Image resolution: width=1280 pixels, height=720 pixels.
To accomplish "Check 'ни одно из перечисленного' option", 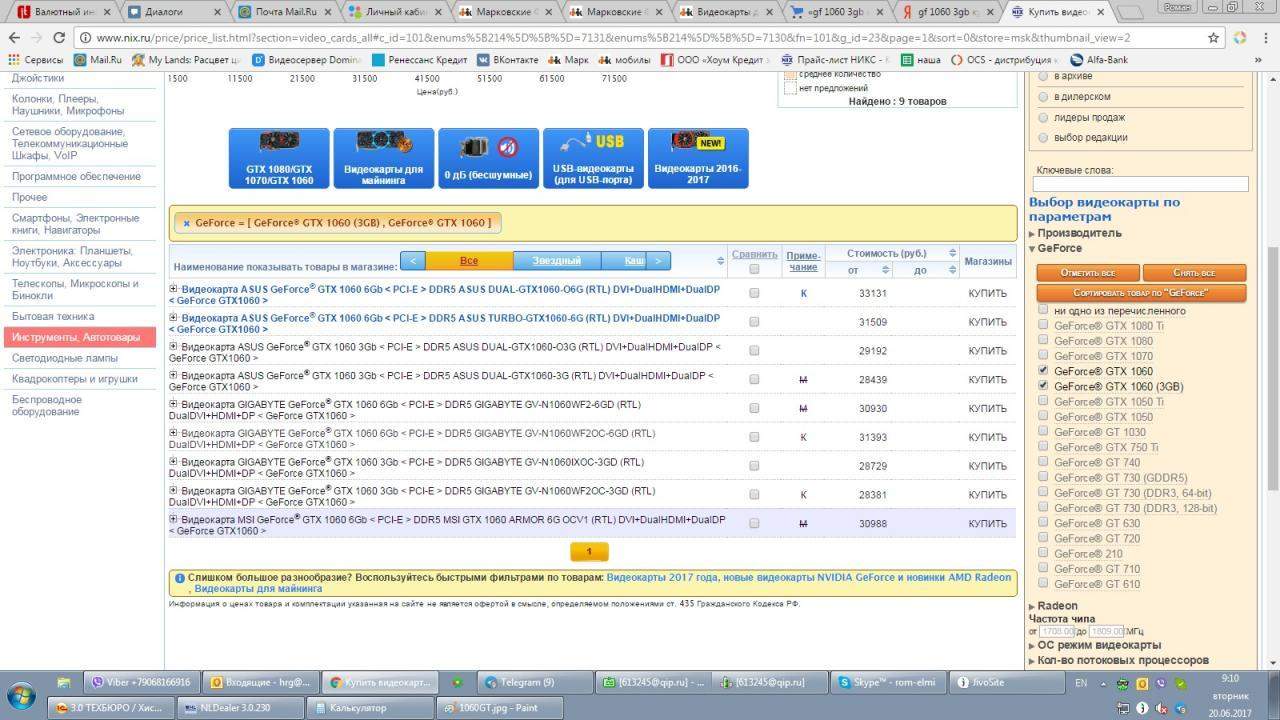I will 1043,310.
